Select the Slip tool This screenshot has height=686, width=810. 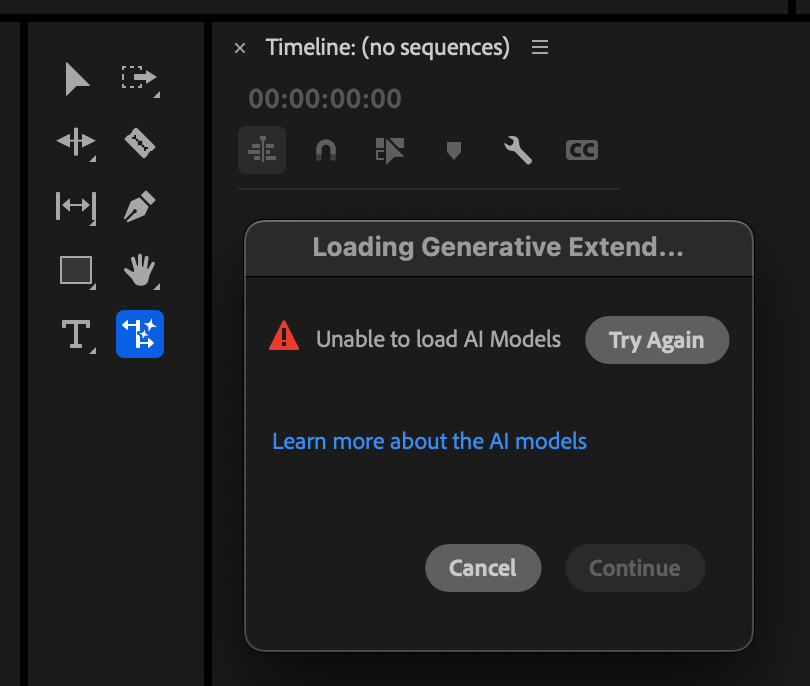click(x=76, y=206)
